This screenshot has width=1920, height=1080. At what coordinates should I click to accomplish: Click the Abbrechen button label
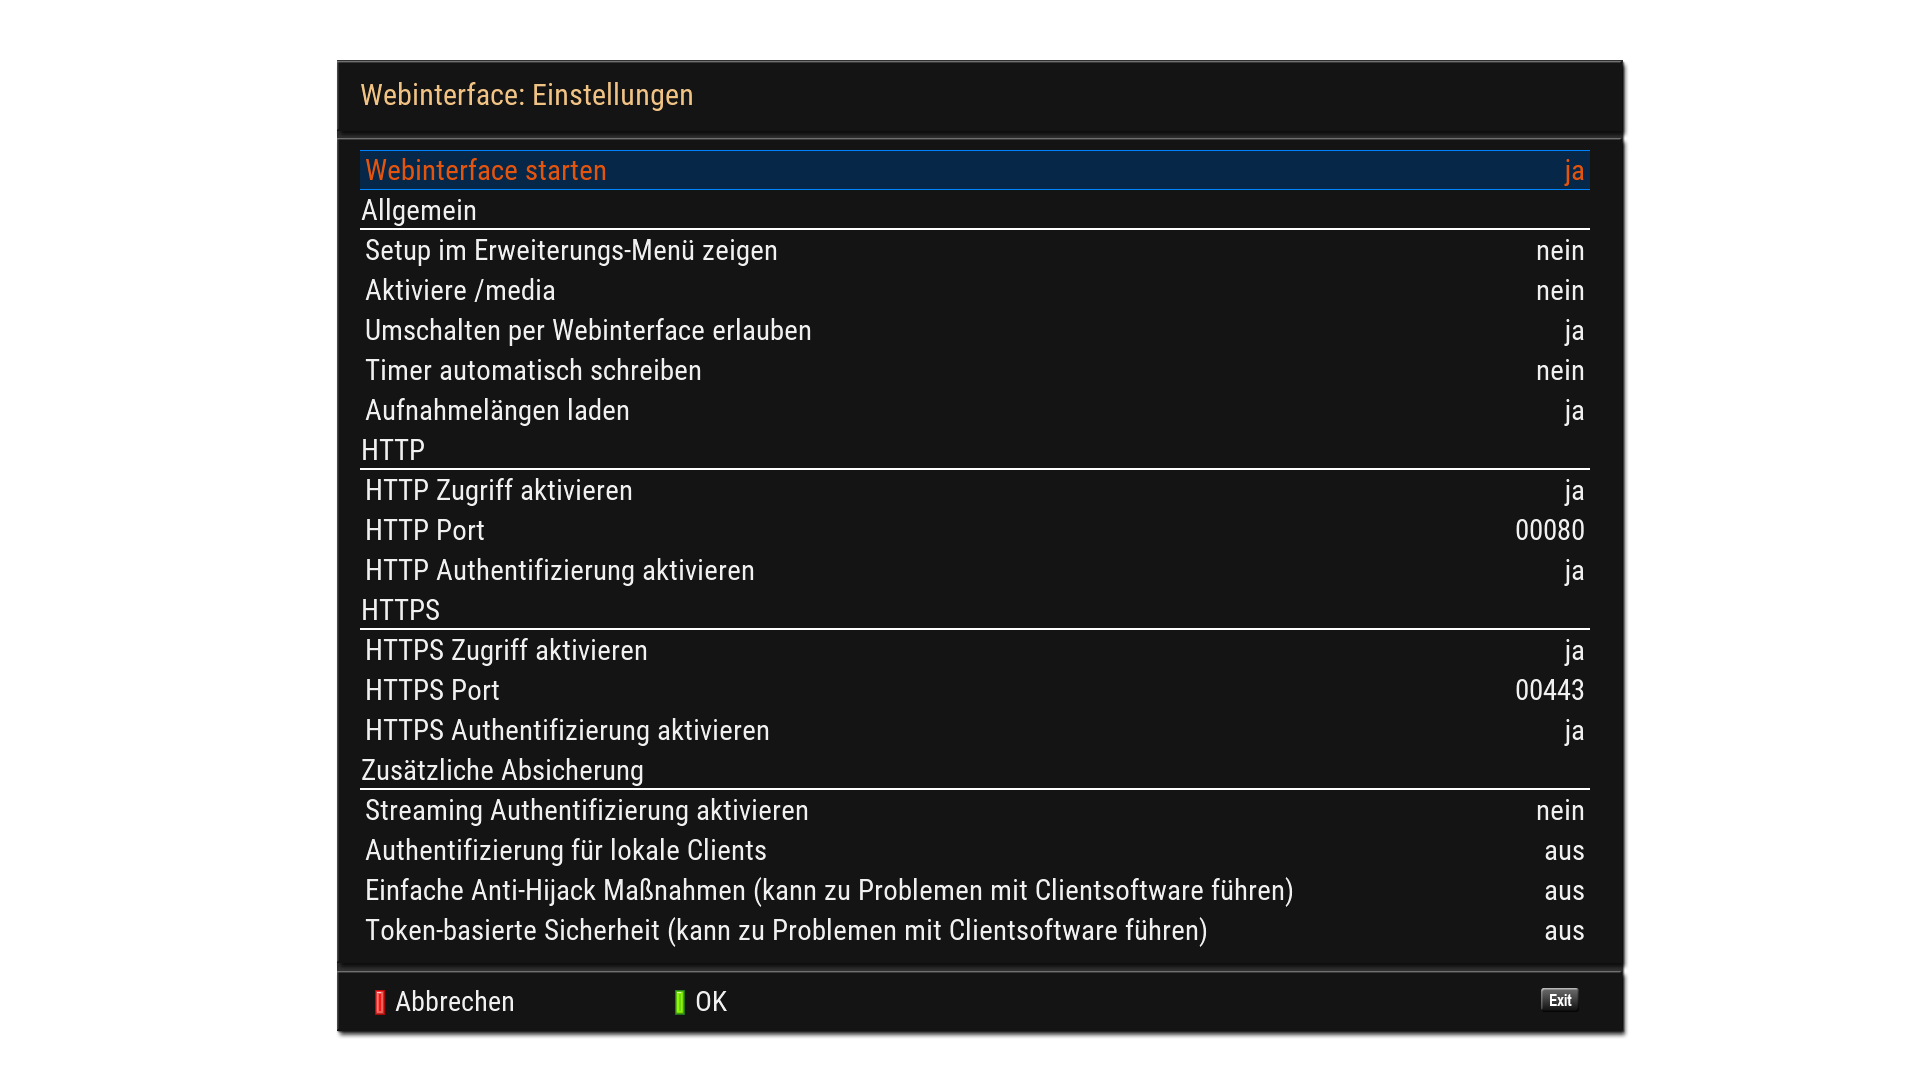point(454,1002)
